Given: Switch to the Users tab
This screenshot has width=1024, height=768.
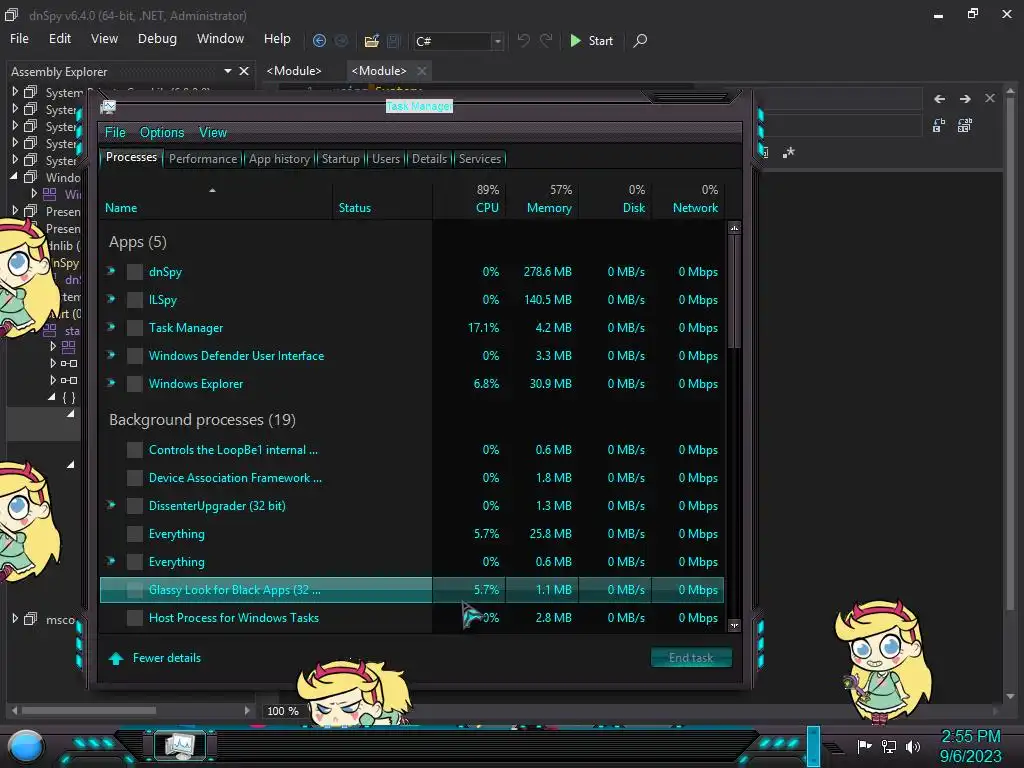Looking at the screenshot, I should tap(386, 159).
